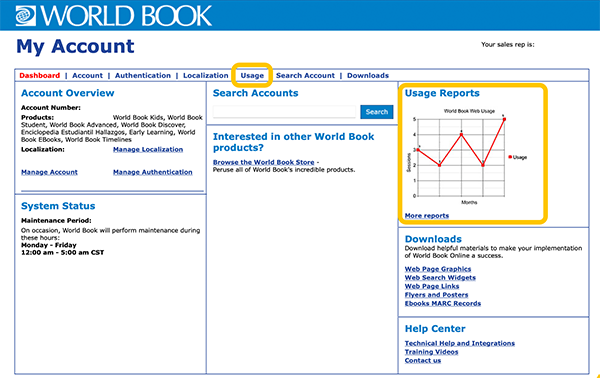This screenshot has width=600, height=378.
Task: Open the Web Page Graphics download link
Action: click(x=438, y=269)
